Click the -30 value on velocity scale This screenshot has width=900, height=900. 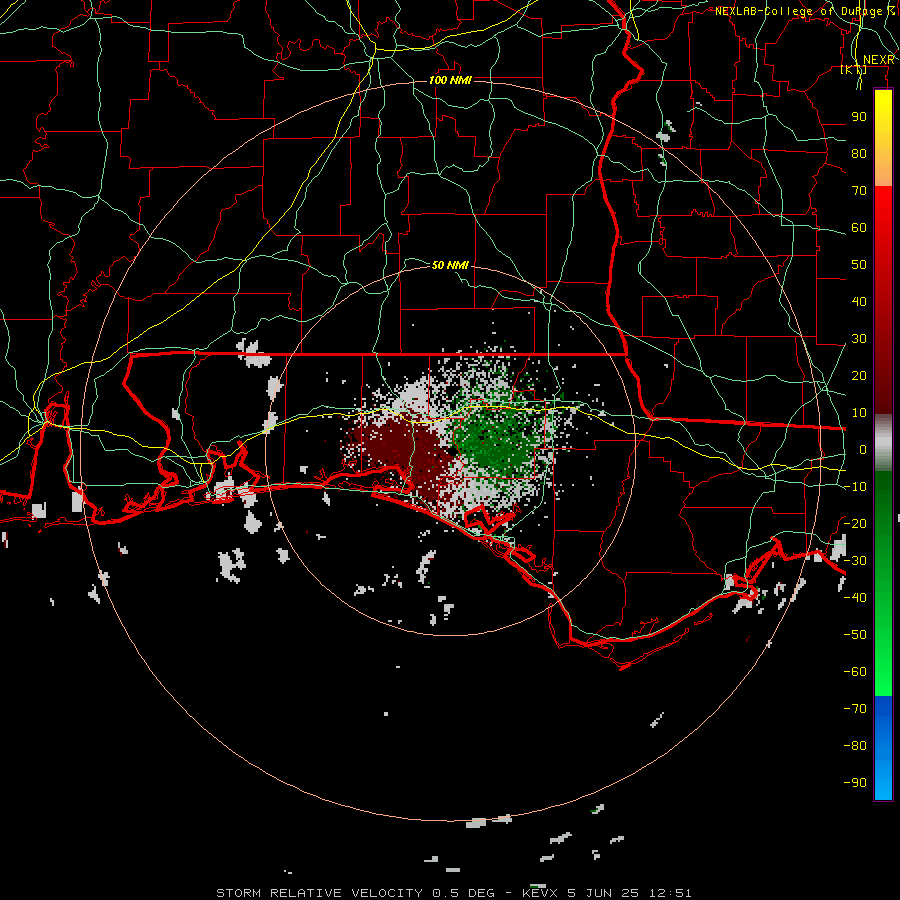855,561
